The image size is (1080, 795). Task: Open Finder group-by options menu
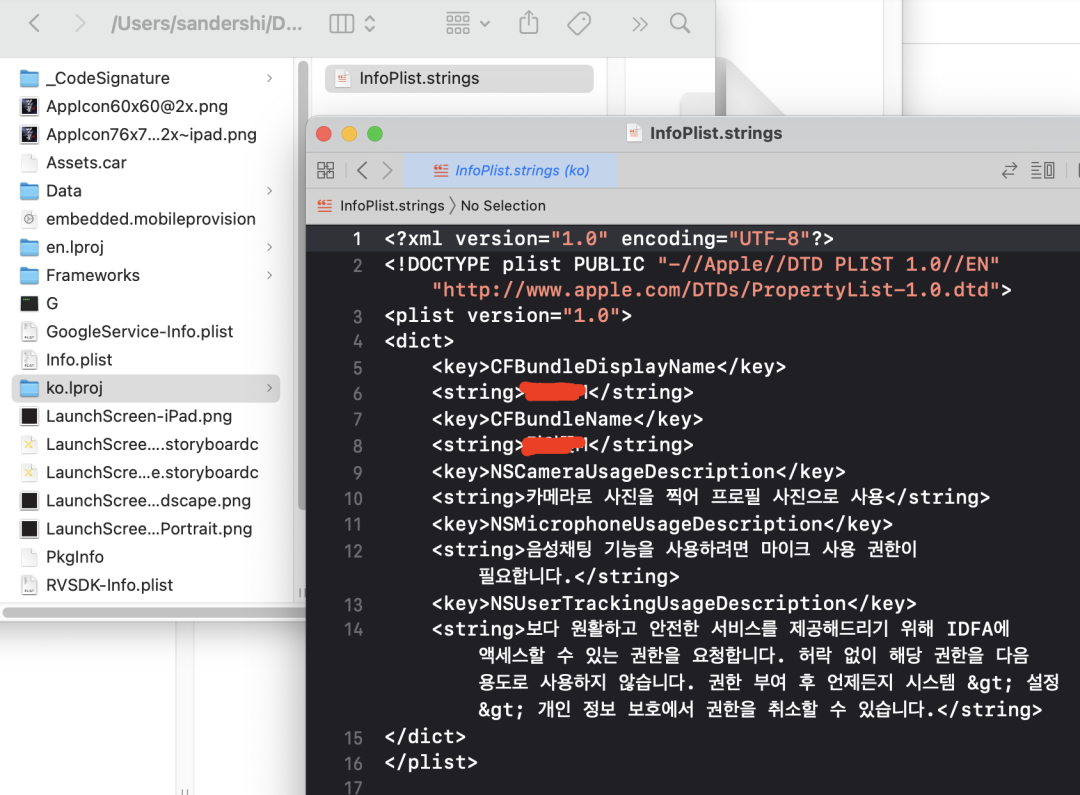pyautogui.click(x=468, y=23)
